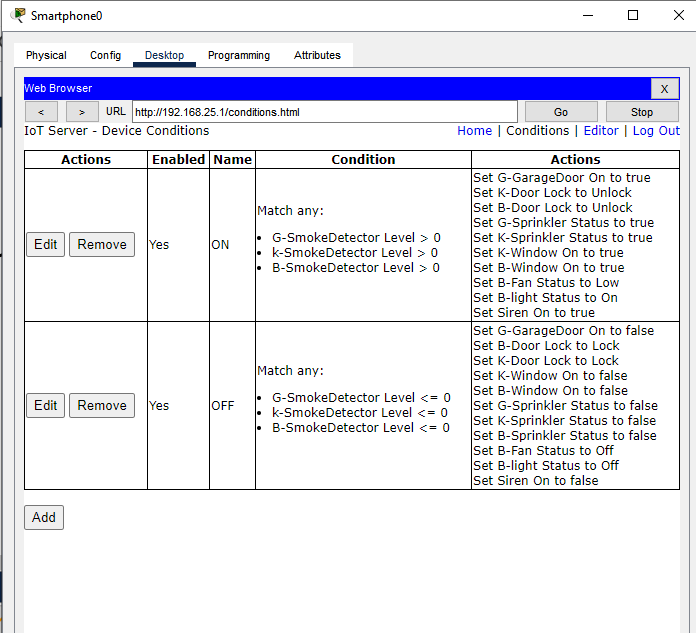Viewport: 696px width, 633px height.
Task: Open the Physical tab
Action: click(46, 55)
